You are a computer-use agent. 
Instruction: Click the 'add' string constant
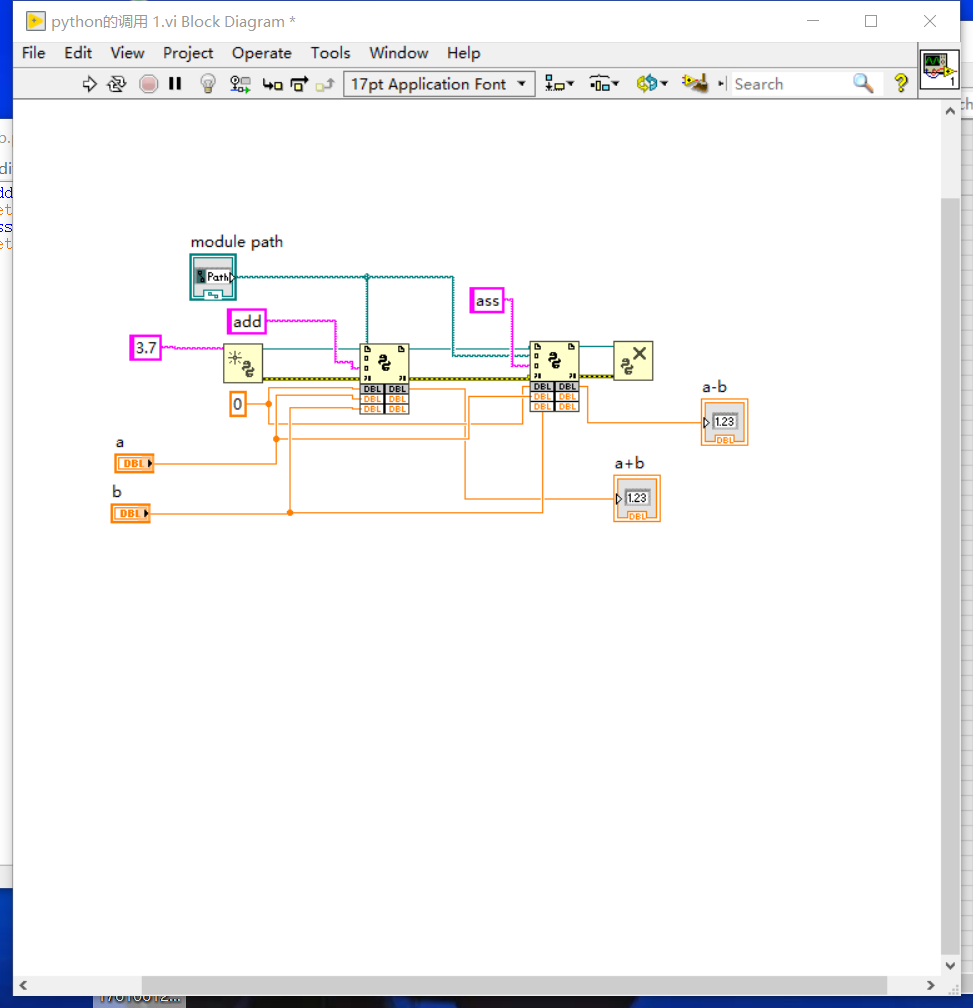click(x=247, y=321)
